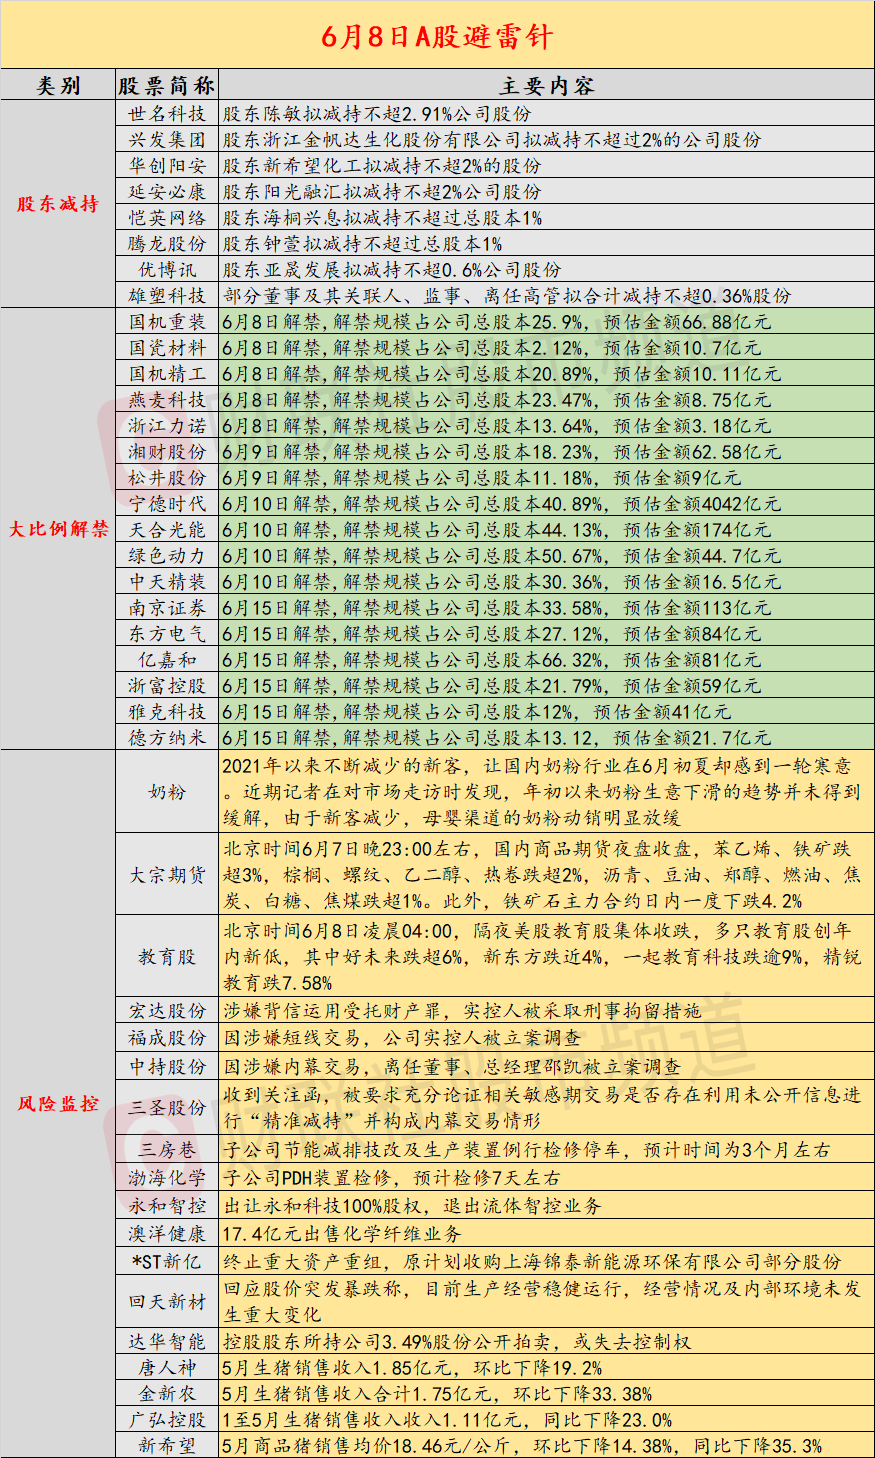Click the 大宗期货 row label
Viewport: 875px width, 1458px height.
[x=167, y=875]
